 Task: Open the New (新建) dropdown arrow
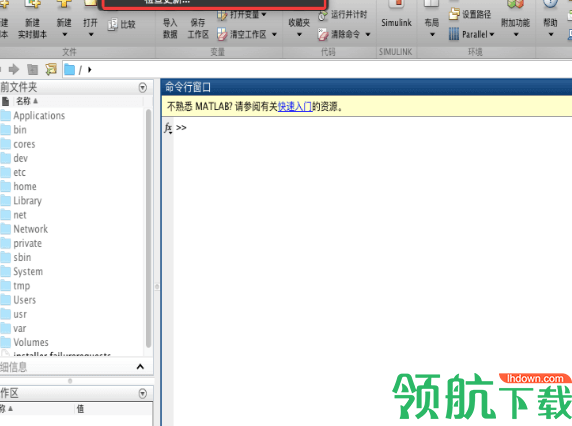65,35
